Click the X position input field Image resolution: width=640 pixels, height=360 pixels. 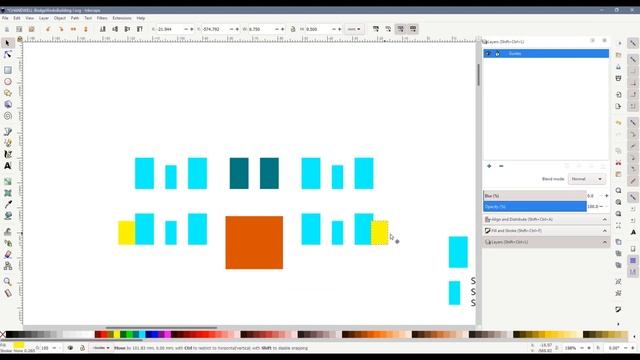170,29
